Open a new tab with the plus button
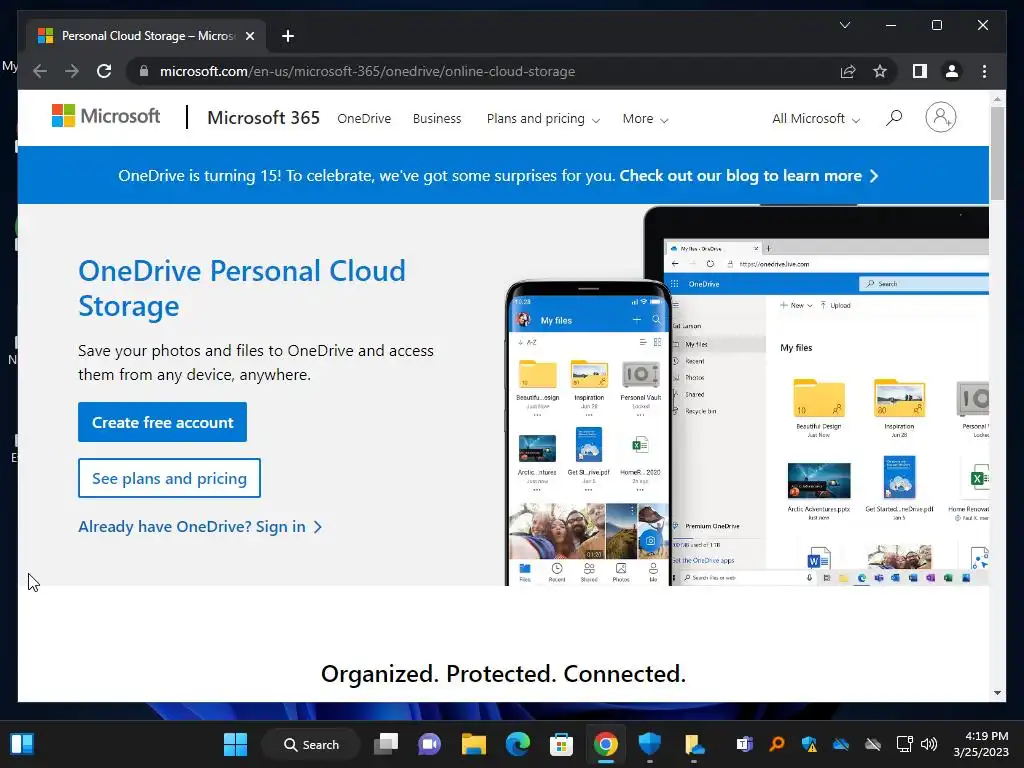 pyautogui.click(x=288, y=36)
